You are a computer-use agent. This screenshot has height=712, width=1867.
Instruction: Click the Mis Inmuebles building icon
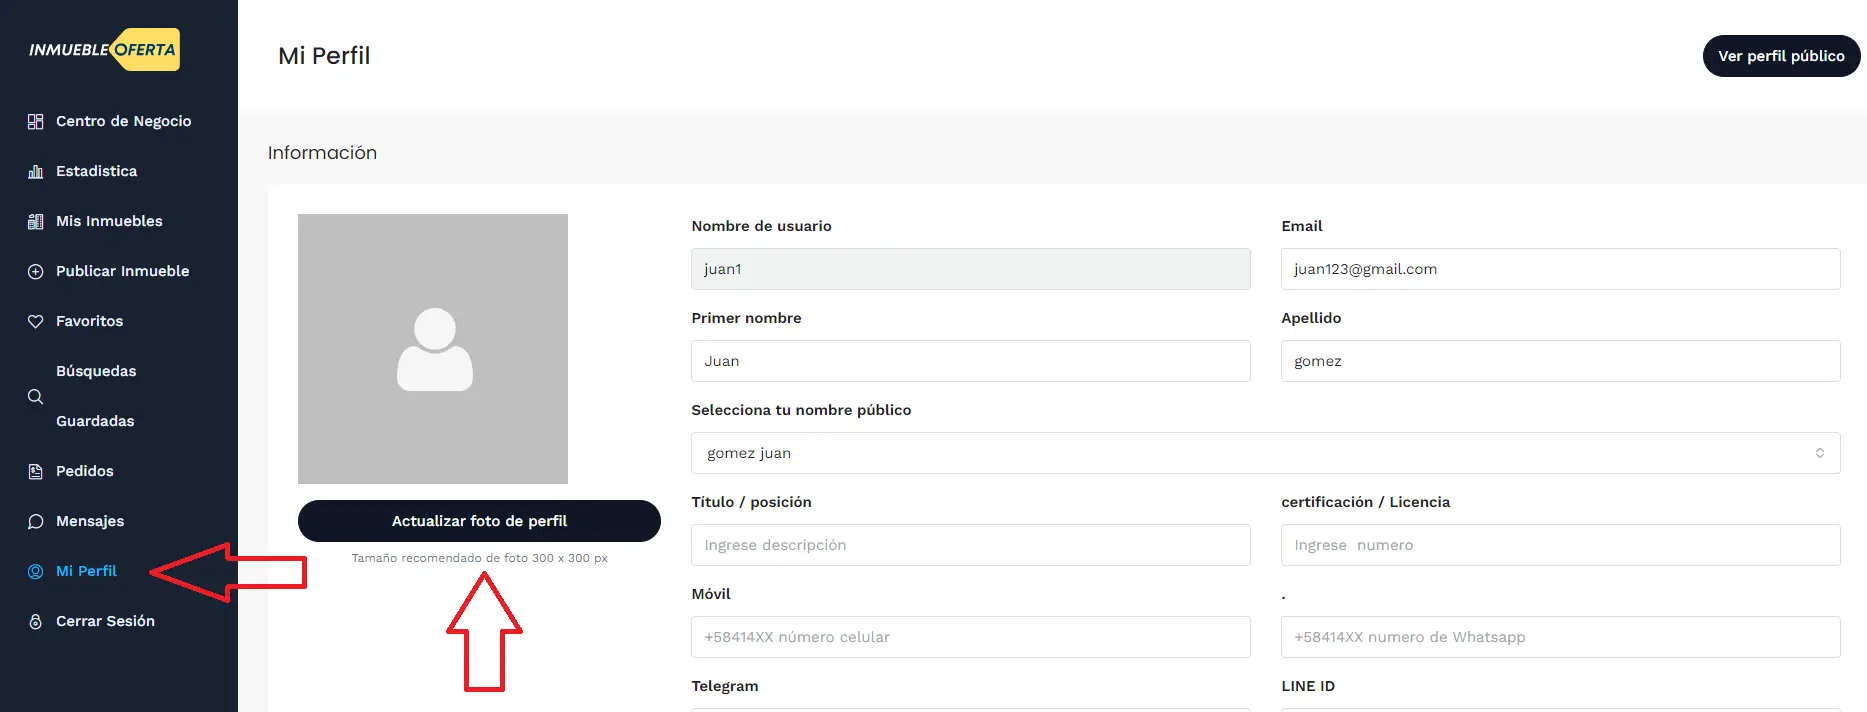pos(36,221)
